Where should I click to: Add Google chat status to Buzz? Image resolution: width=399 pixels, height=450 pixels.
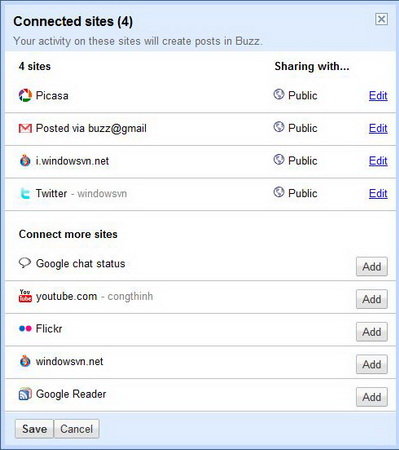pyautogui.click(x=372, y=266)
